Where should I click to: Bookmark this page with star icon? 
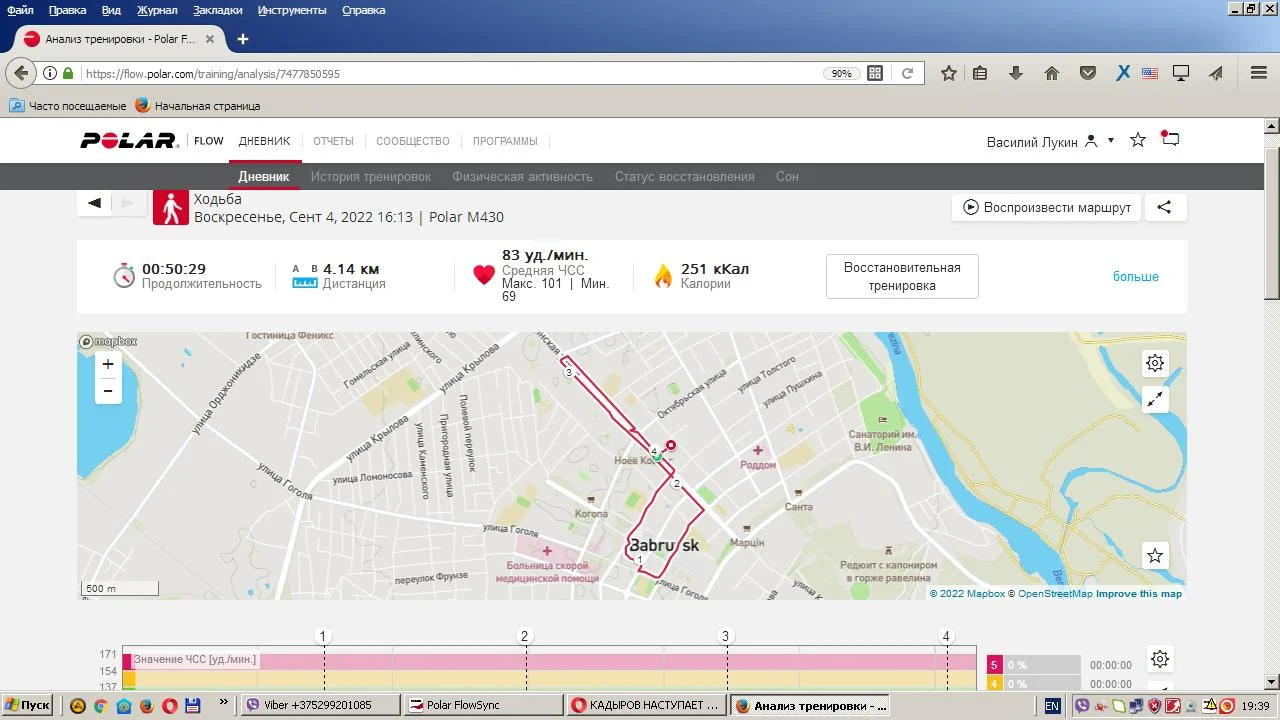(x=948, y=73)
